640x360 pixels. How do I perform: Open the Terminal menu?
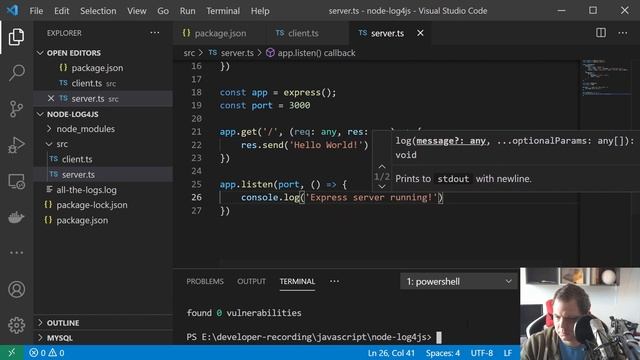(x=223, y=11)
